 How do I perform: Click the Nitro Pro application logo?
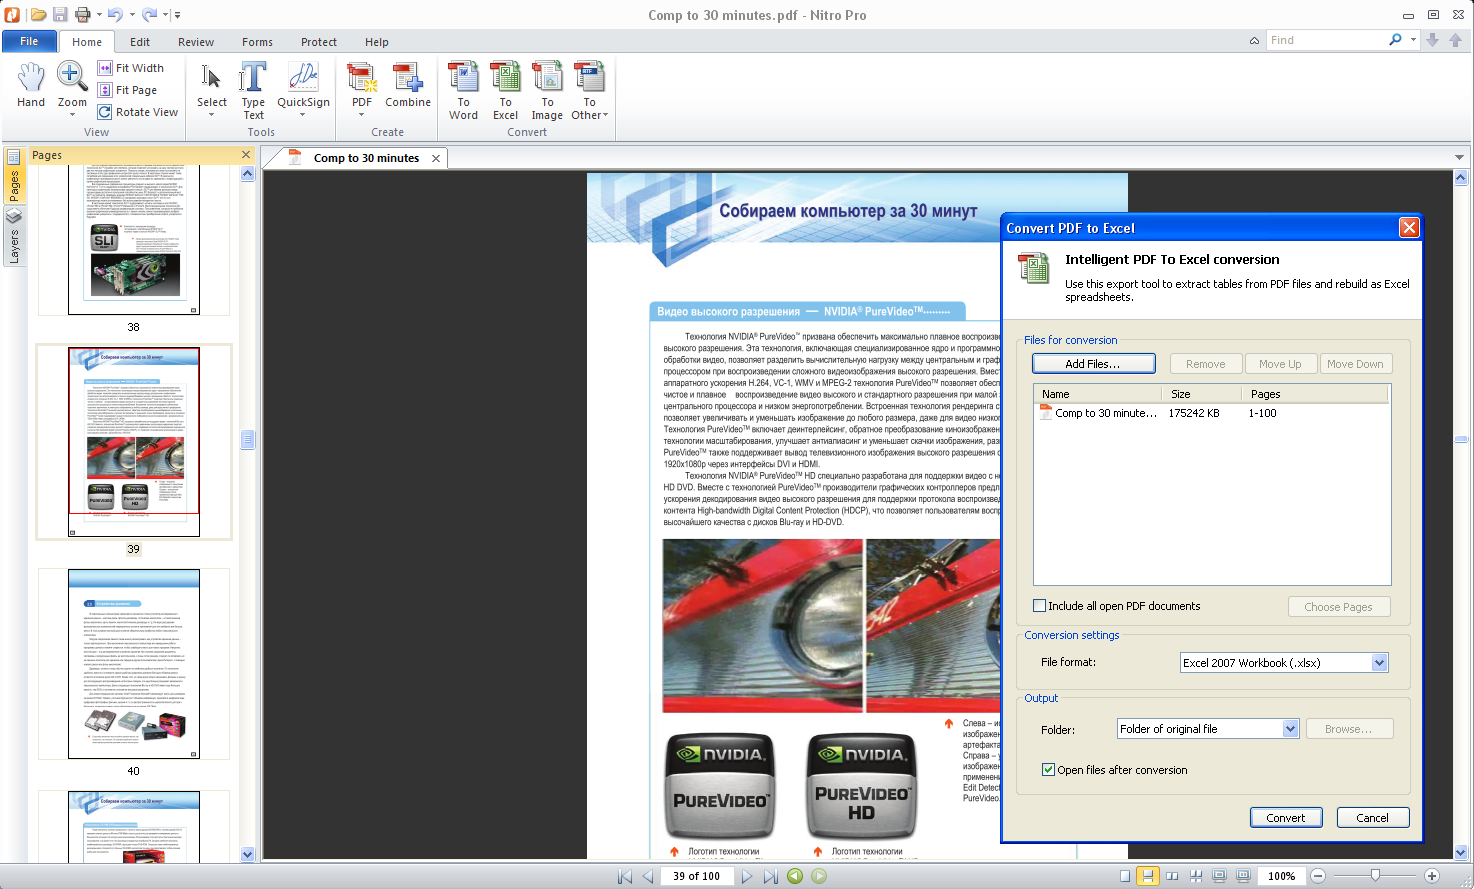click(12, 14)
